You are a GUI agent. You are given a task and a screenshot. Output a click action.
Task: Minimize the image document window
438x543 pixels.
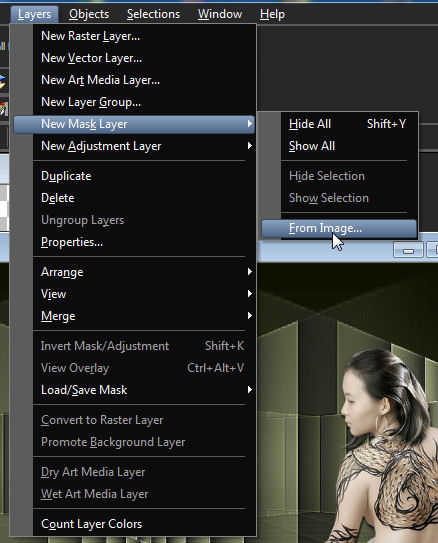click(x=408, y=250)
